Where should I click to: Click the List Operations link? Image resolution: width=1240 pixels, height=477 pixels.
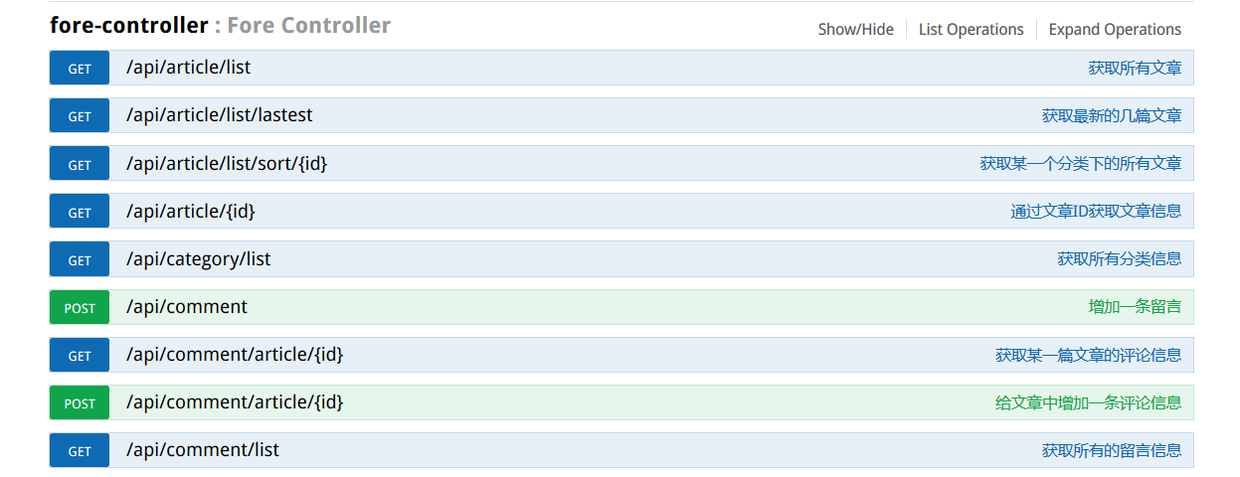coord(971,29)
